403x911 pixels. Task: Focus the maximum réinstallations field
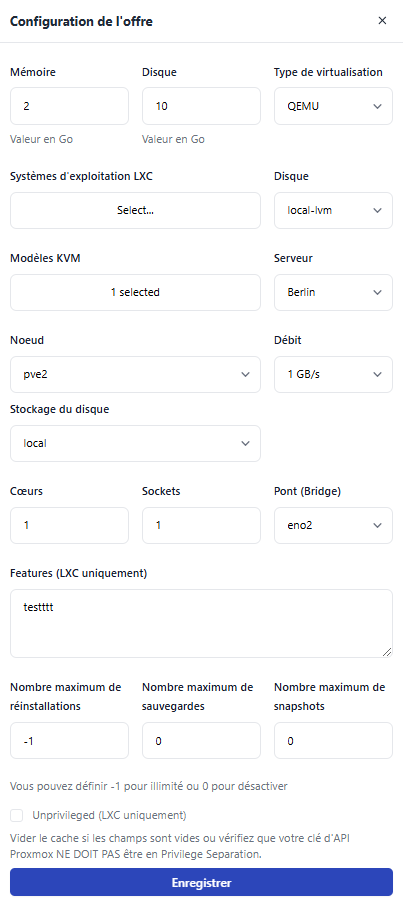pos(69,741)
